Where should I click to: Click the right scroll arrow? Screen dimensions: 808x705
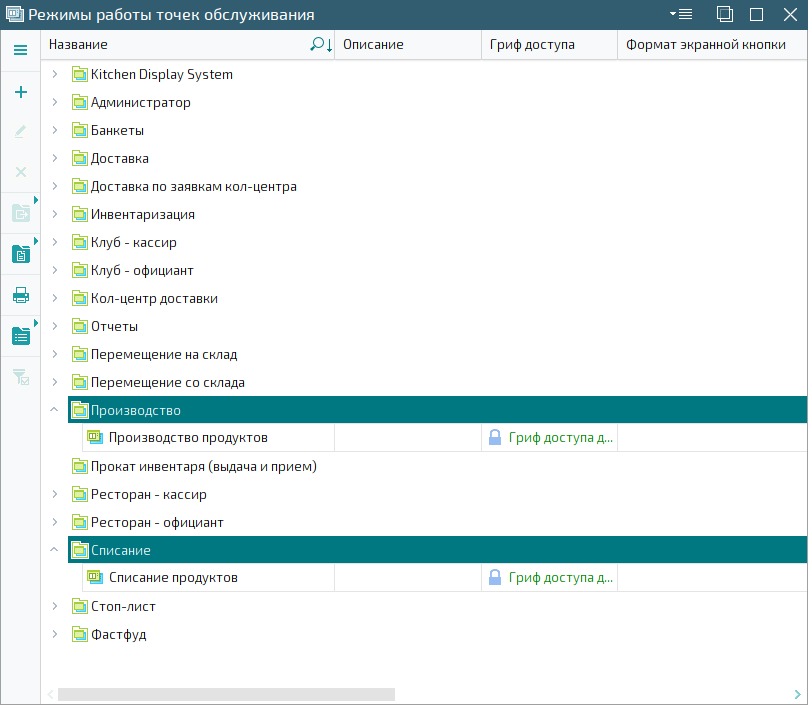pos(798,694)
